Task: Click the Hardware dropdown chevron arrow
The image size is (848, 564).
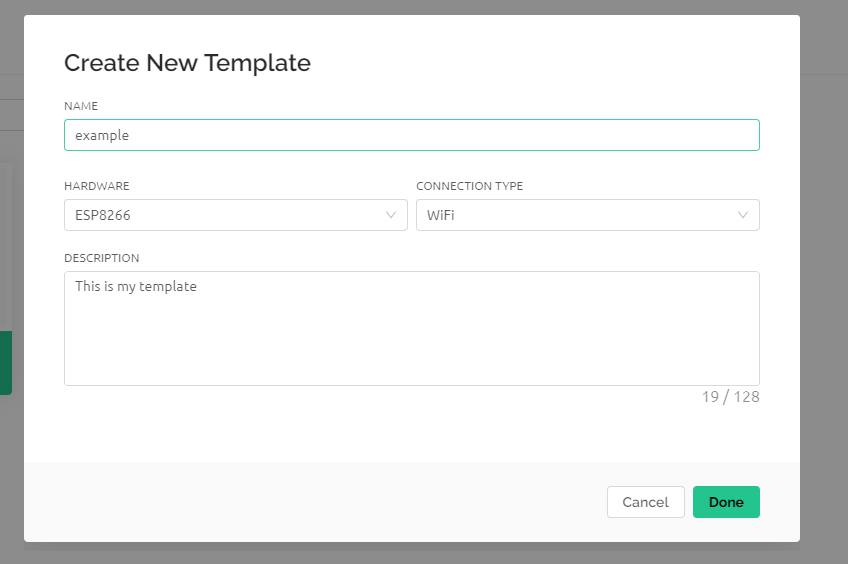Action: (391, 215)
